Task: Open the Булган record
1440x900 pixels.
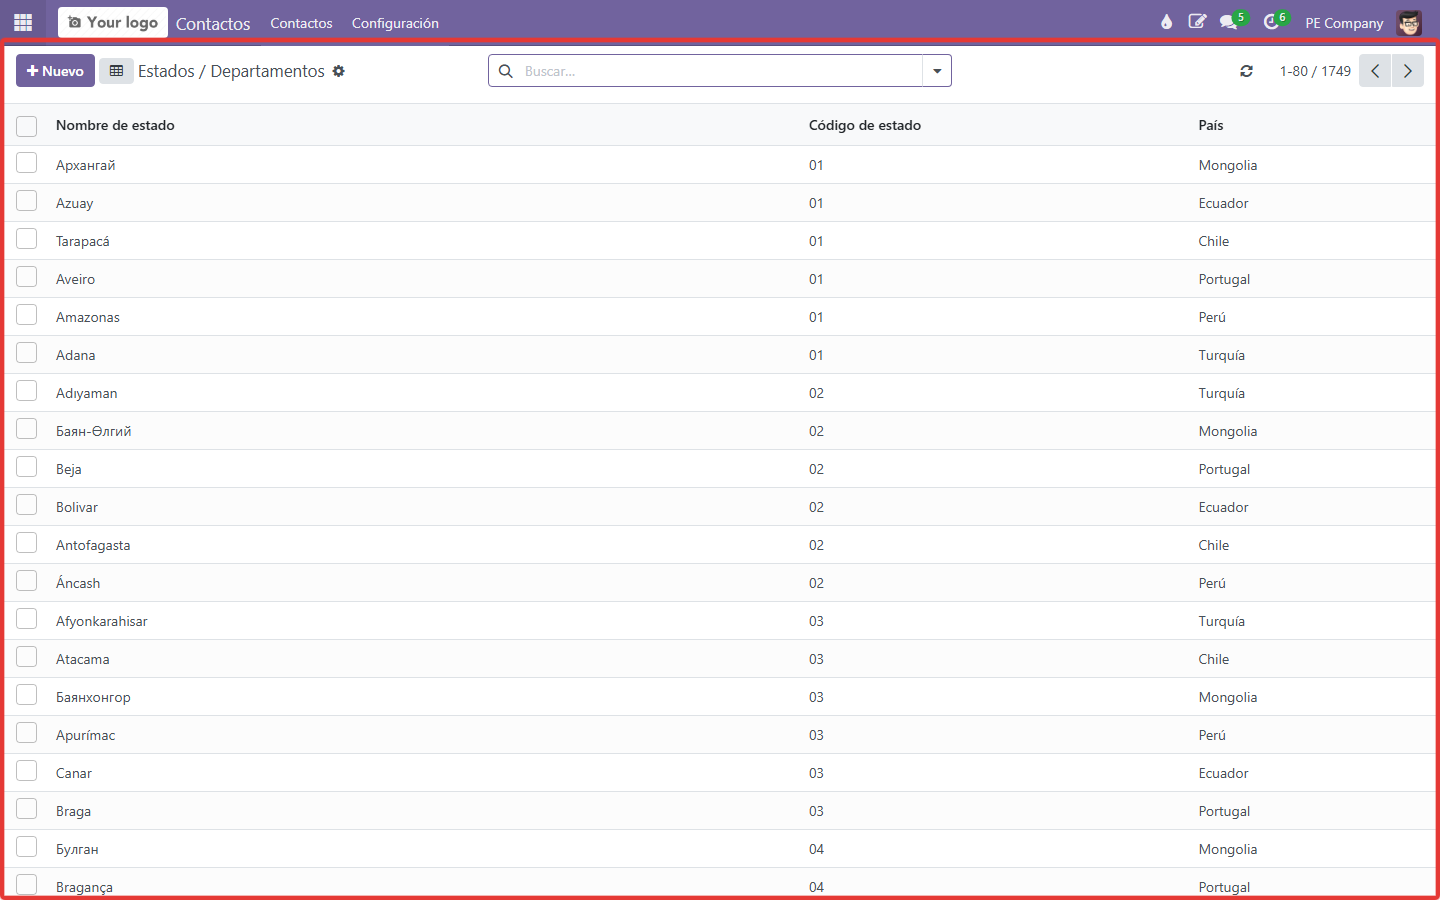Action: [x=77, y=849]
